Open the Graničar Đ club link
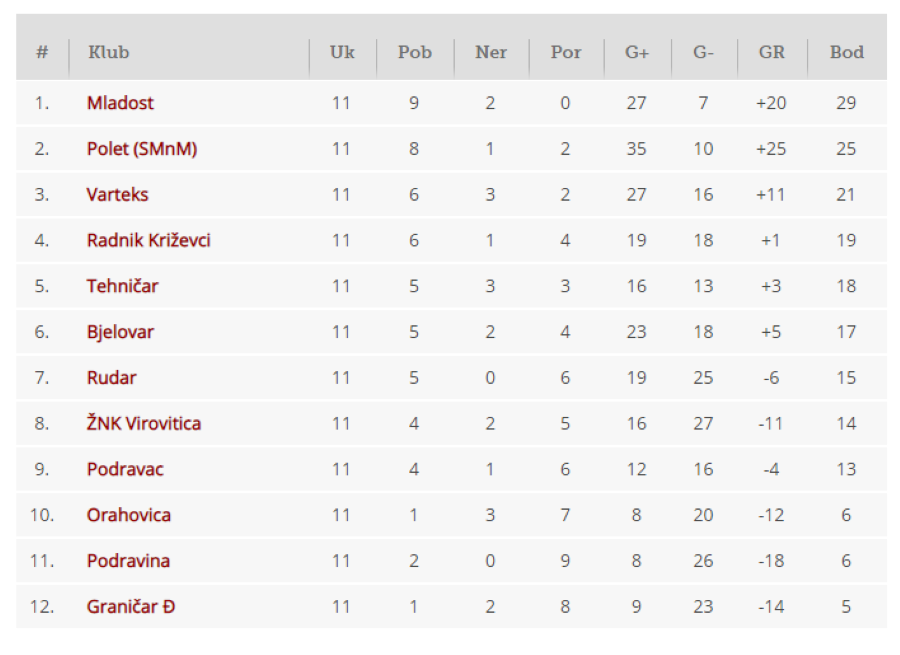900x655 pixels. pos(131,607)
